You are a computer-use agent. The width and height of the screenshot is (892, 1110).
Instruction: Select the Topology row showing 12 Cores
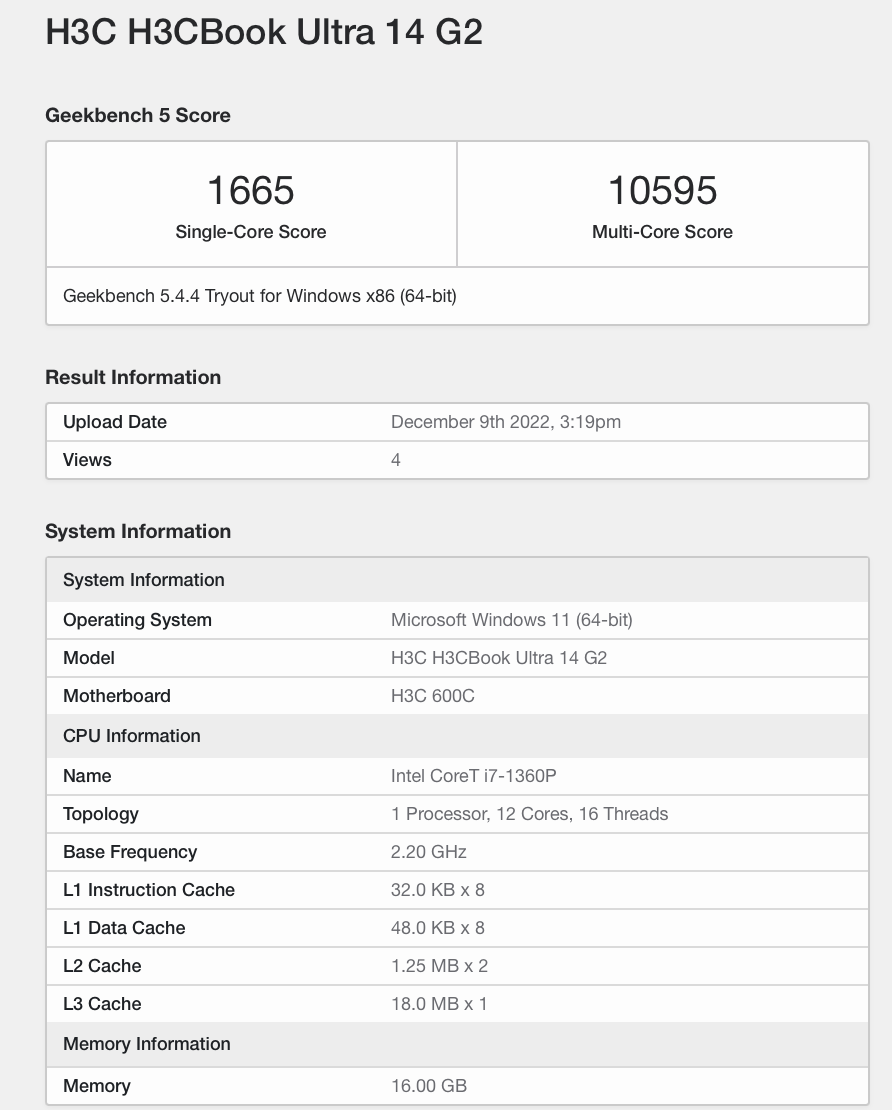click(529, 814)
